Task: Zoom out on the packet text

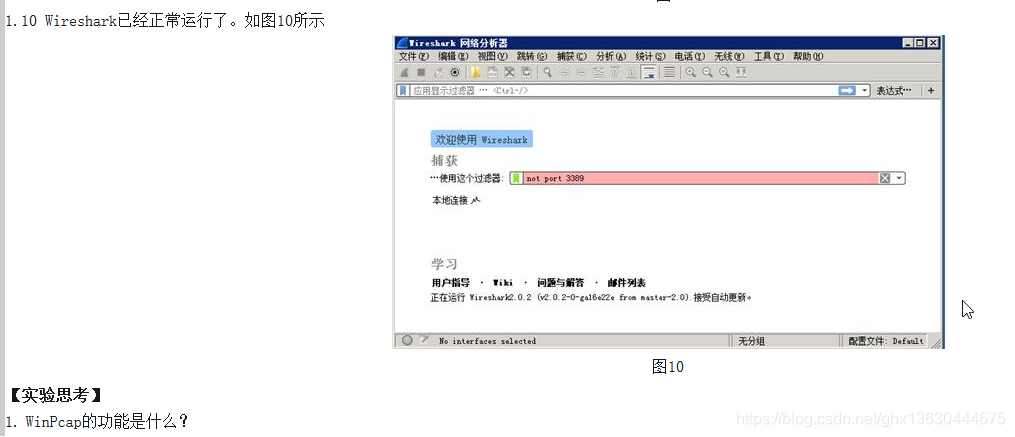Action: 708,73
